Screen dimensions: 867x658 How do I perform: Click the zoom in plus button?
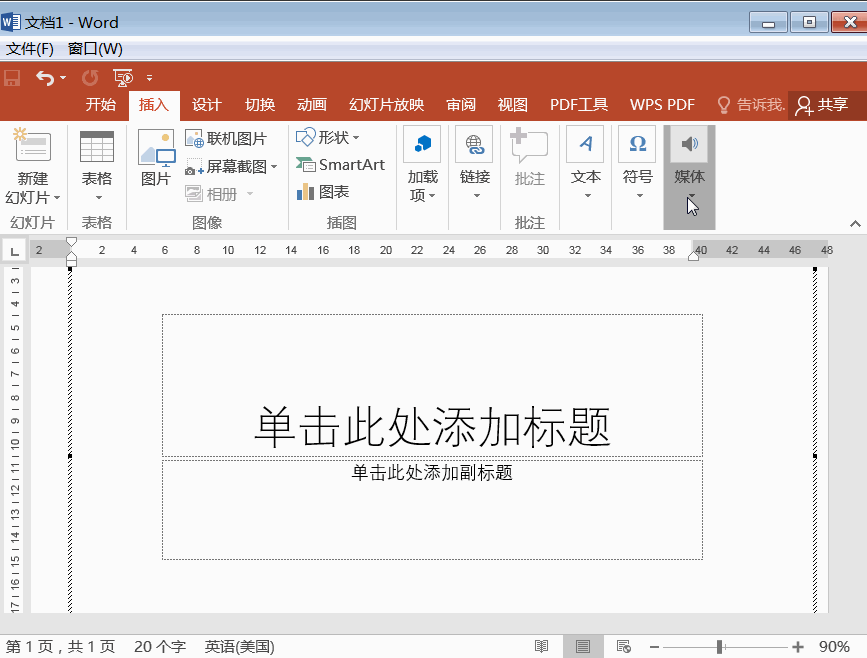click(797, 646)
